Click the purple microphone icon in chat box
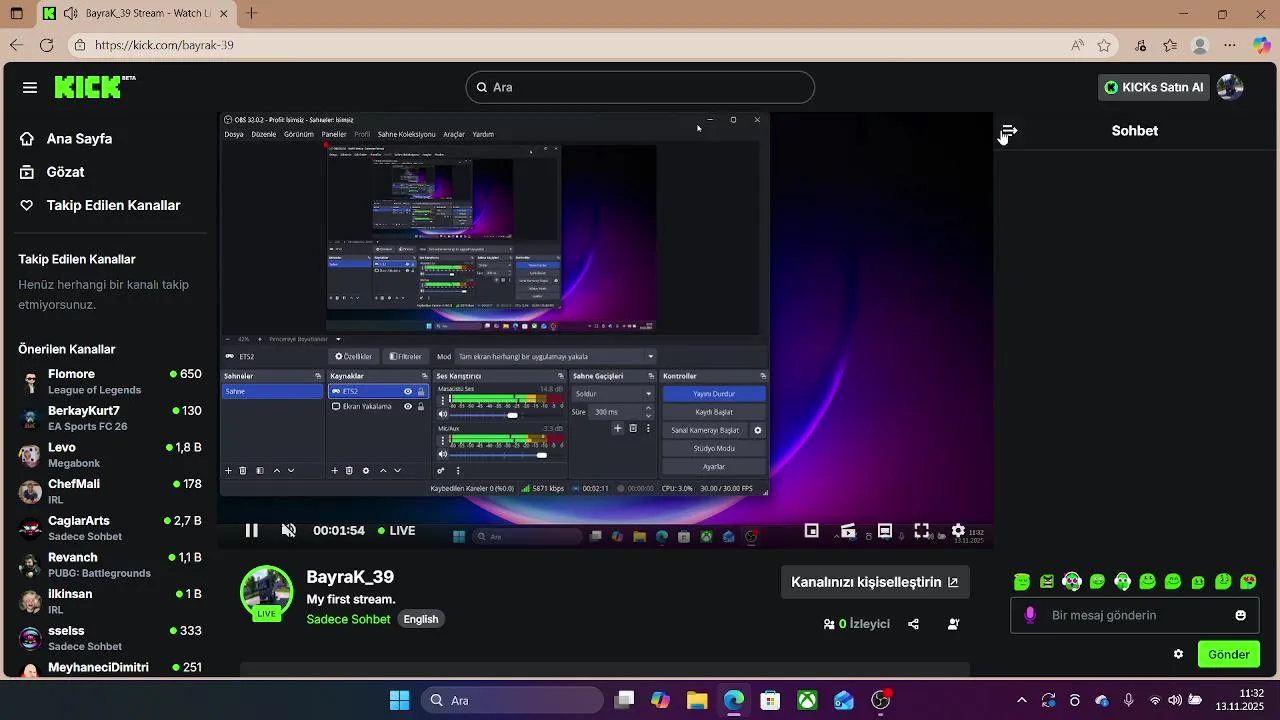 pyautogui.click(x=1030, y=615)
